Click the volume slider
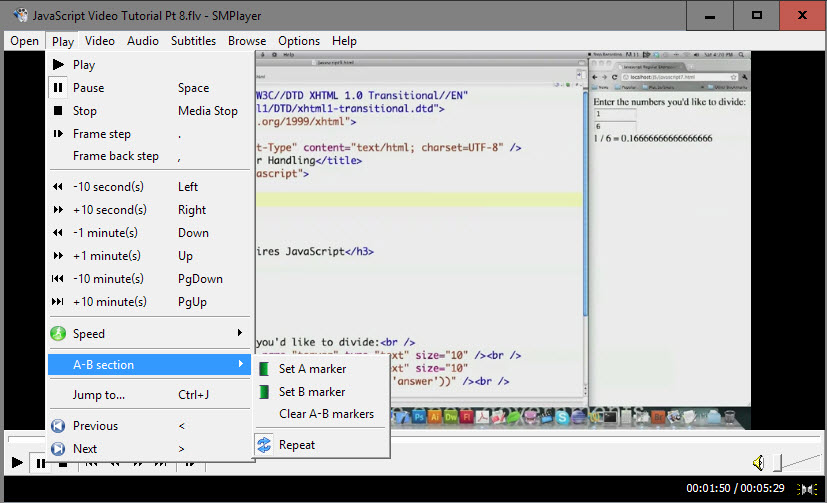This screenshot has height=503, width=827. coord(797,463)
